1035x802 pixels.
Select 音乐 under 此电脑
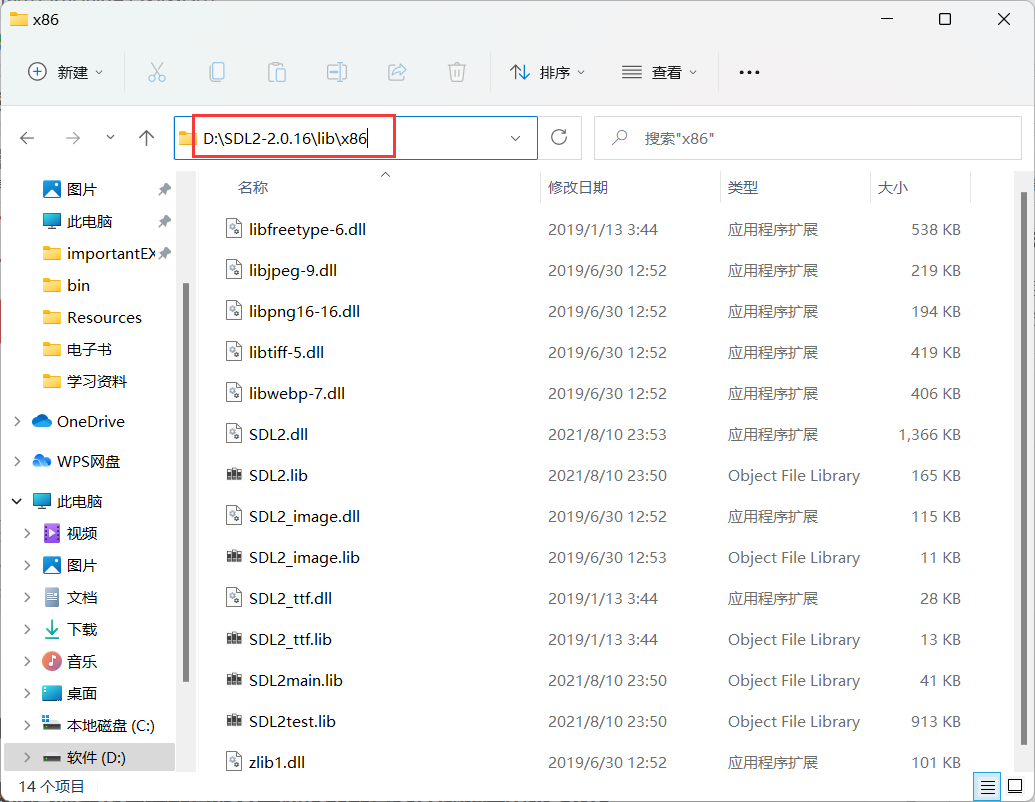82,661
